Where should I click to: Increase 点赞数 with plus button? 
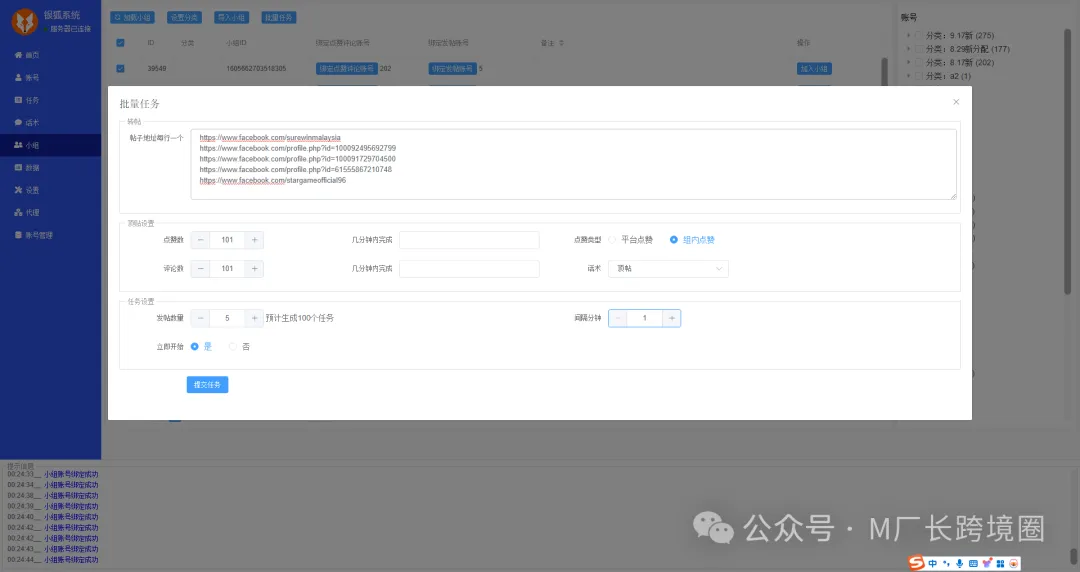coord(254,240)
